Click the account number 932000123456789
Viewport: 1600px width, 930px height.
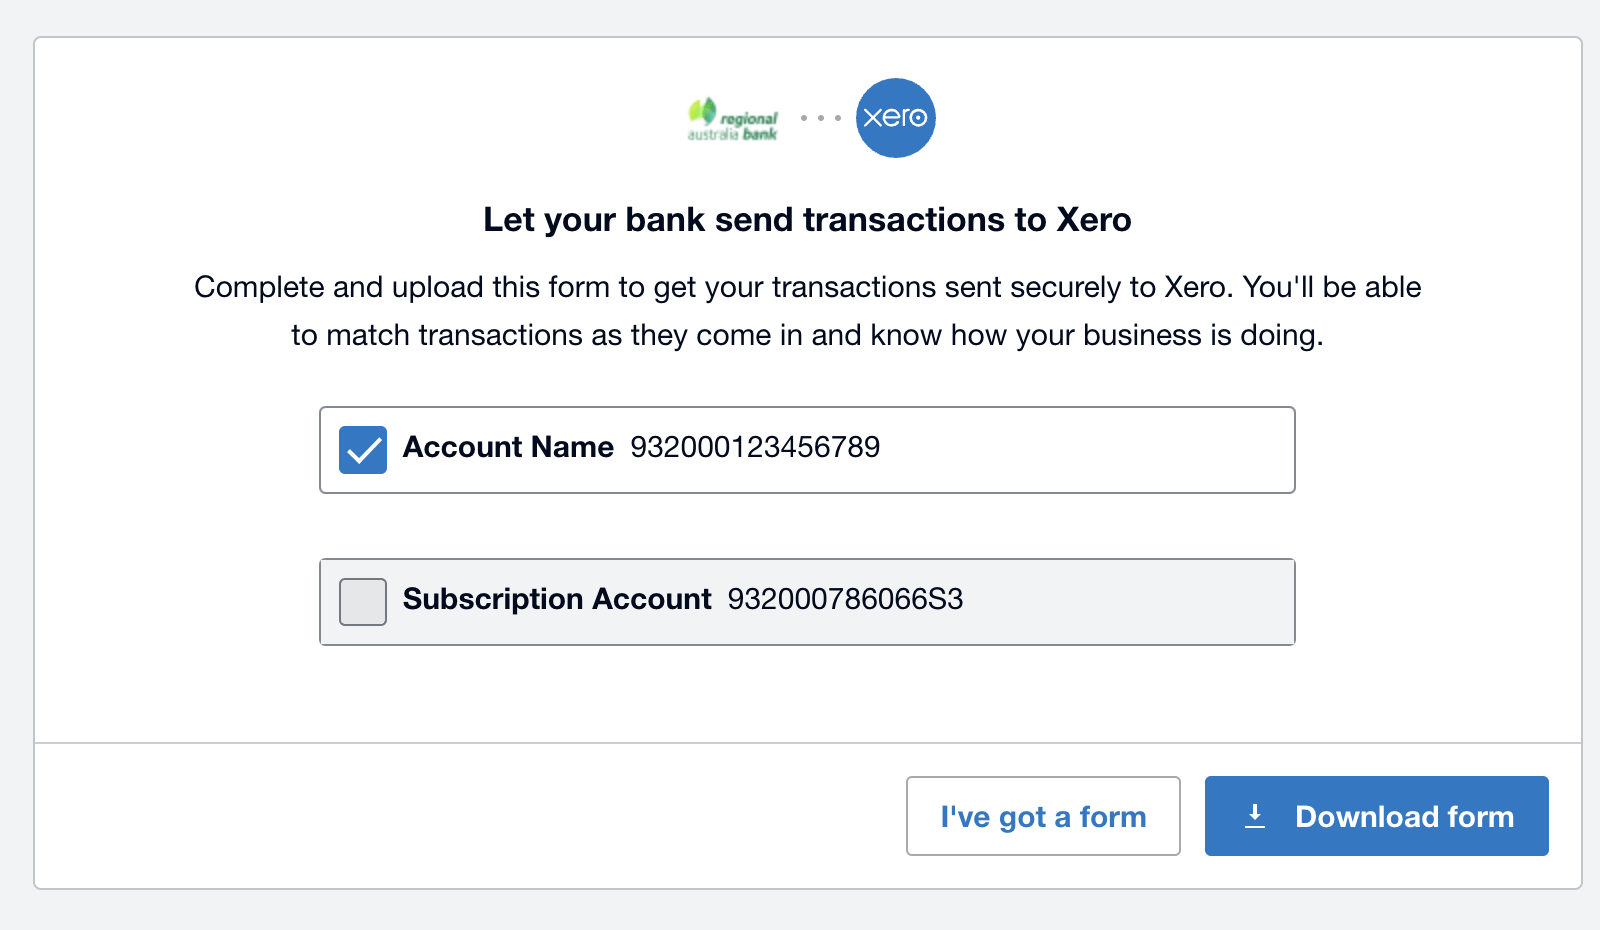point(756,448)
